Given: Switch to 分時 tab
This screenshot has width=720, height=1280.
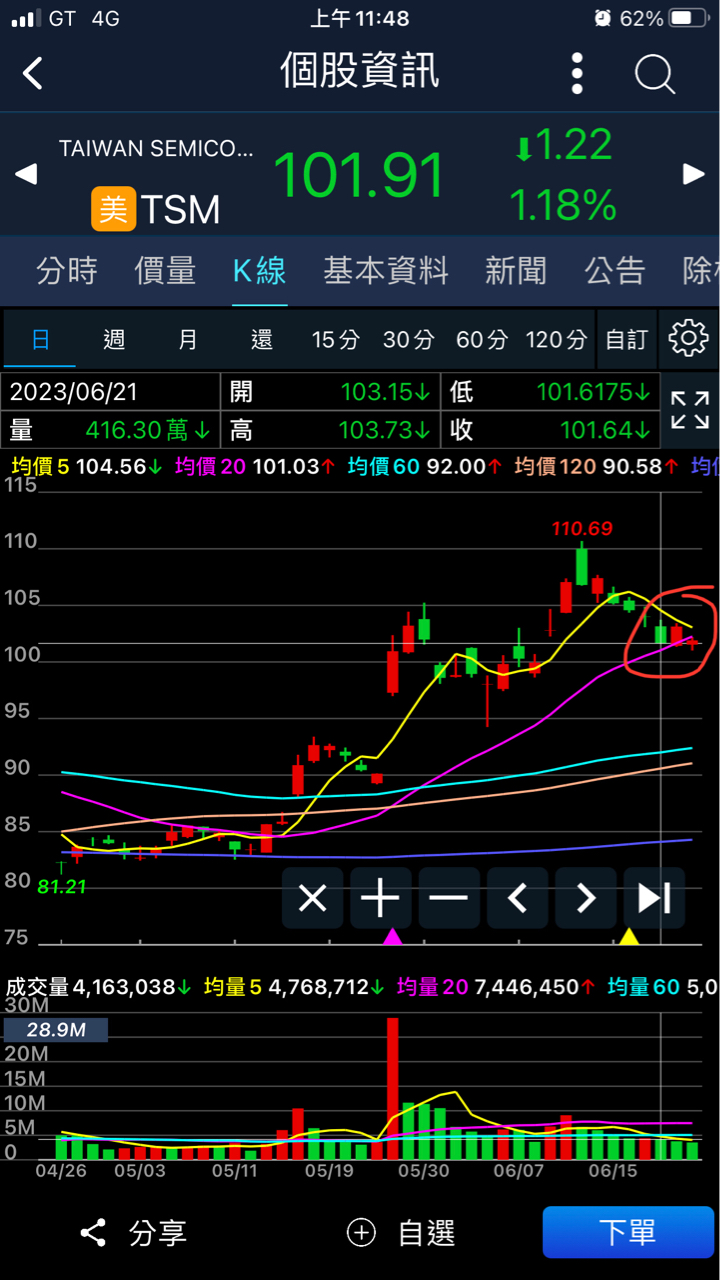Looking at the screenshot, I should [x=67, y=270].
